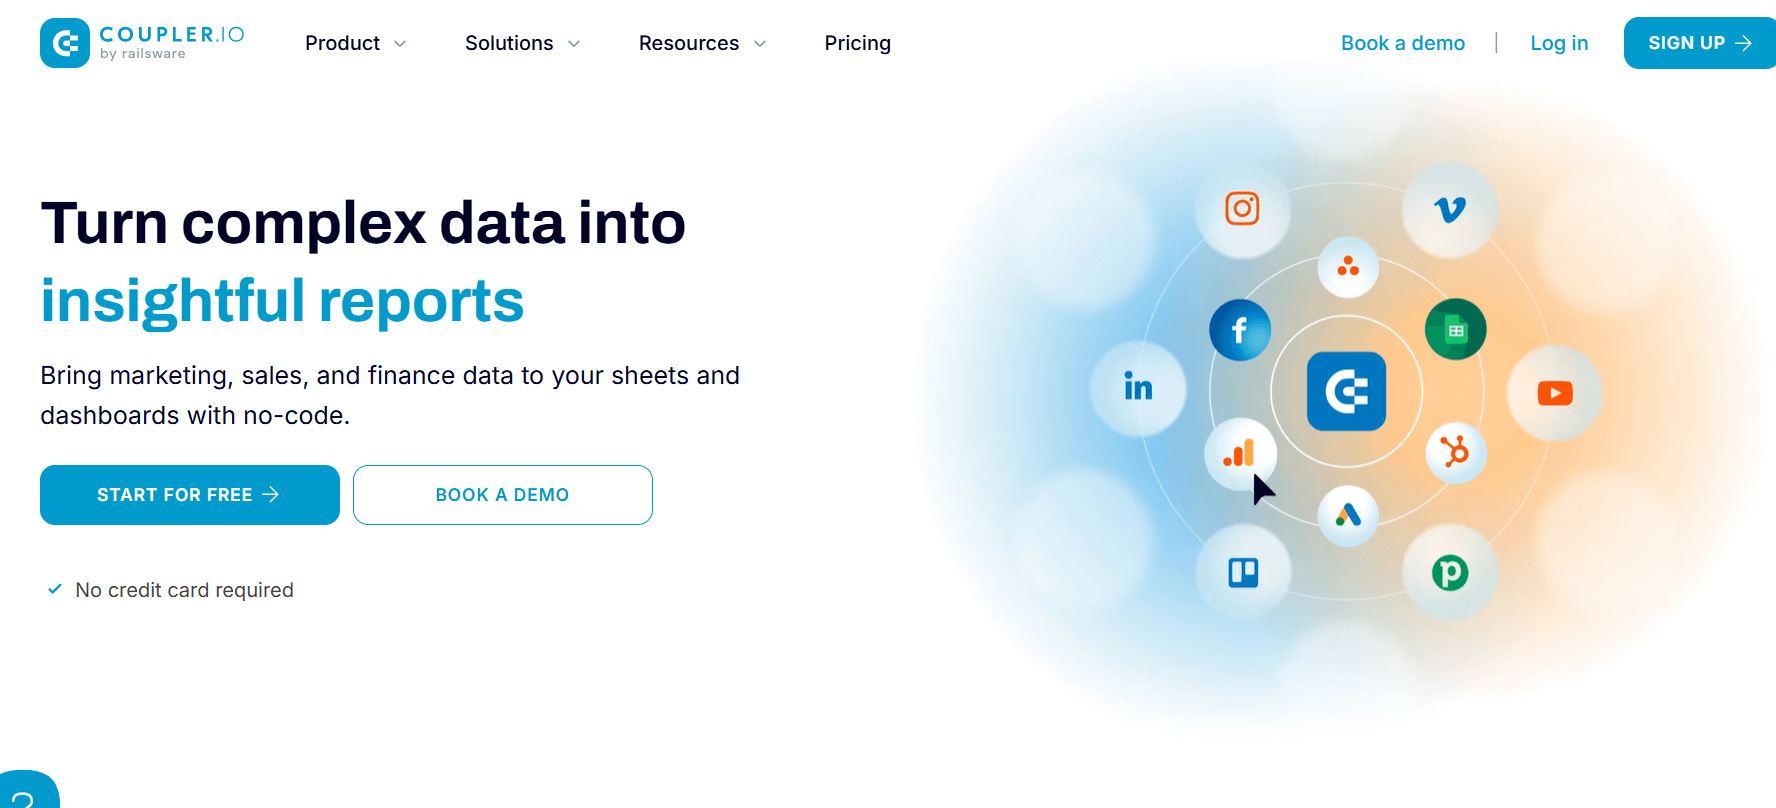Open the Resources dropdown menu

[x=702, y=43]
